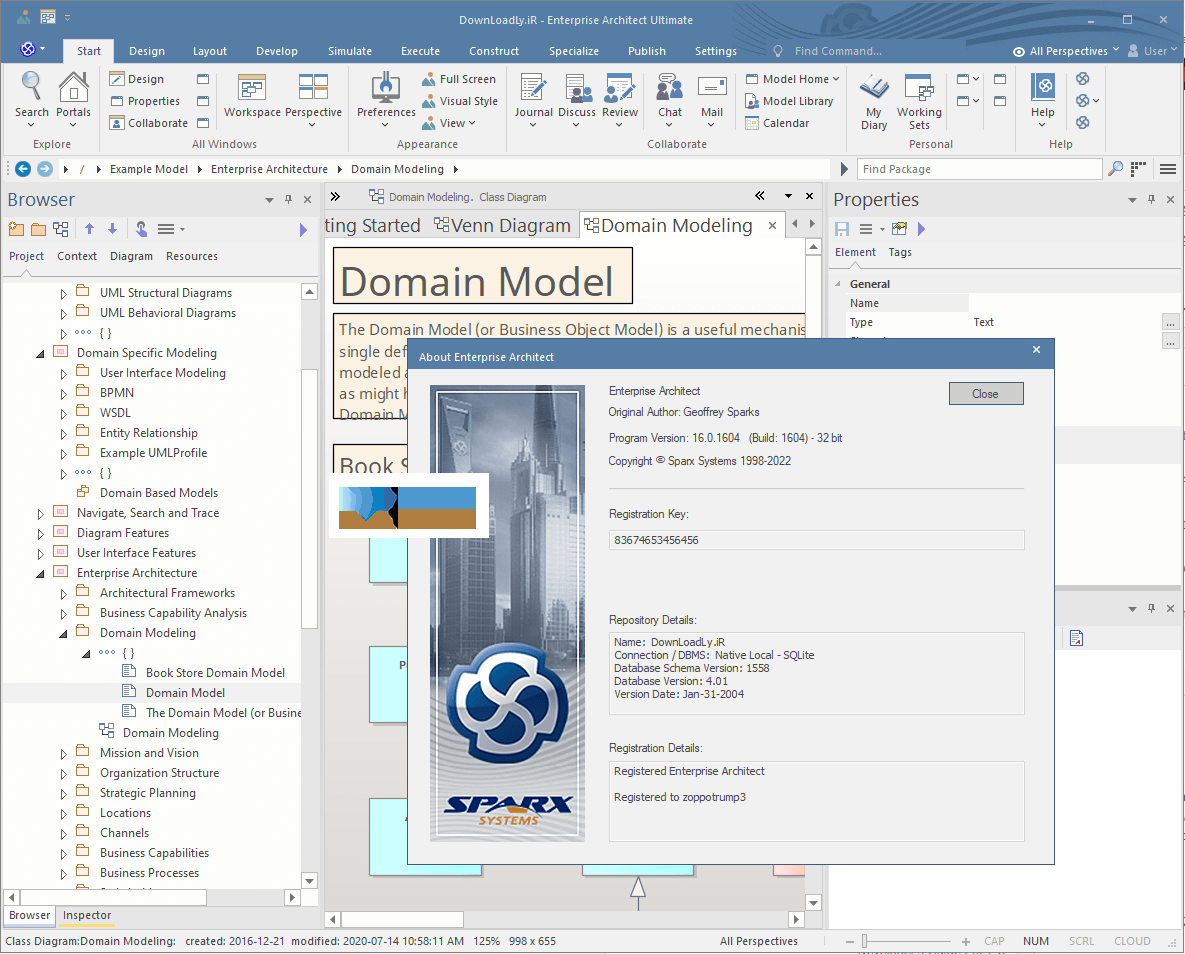Viewport: 1185px width, 954px height.
Task: Click move up arrow in Browser toolbar
Action: click(89, 228)
